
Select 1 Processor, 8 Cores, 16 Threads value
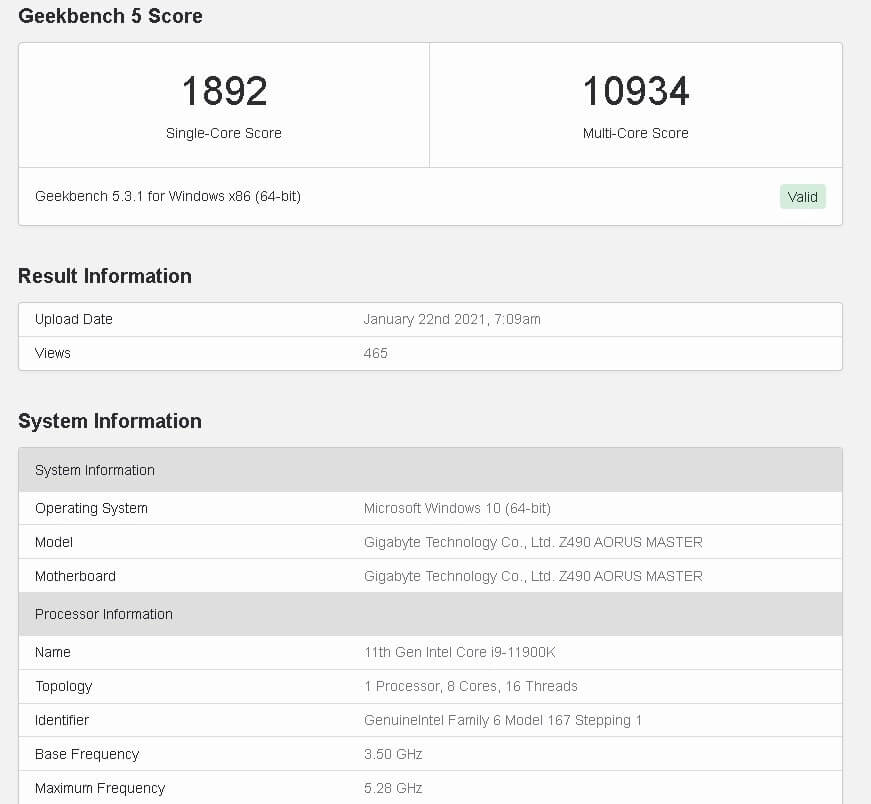coord(471,686)
